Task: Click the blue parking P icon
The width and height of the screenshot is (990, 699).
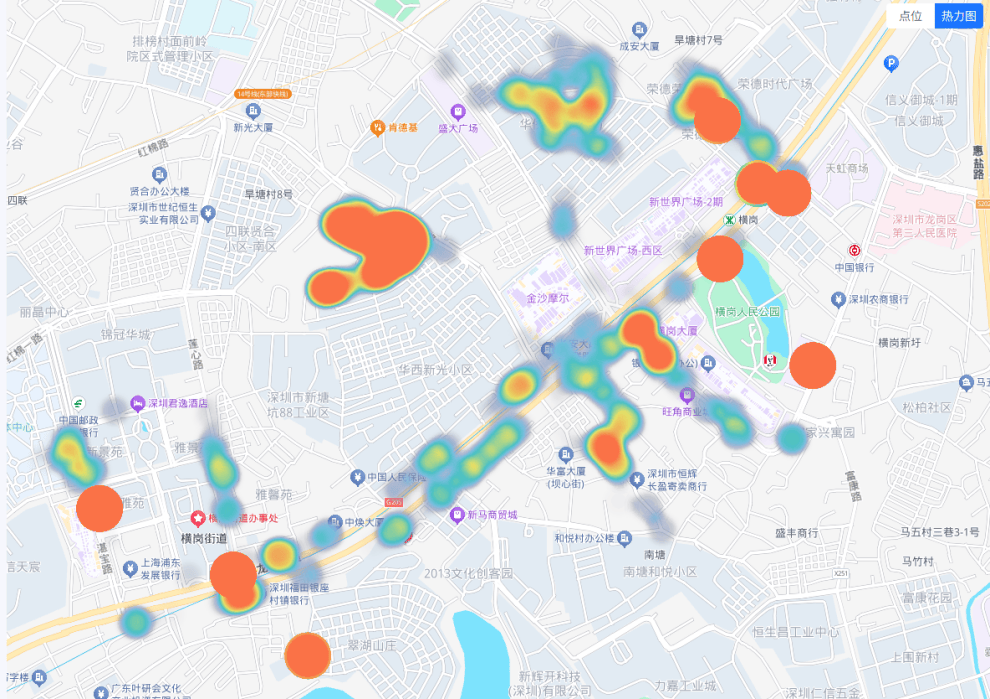Action: click(x=892, y=64)
